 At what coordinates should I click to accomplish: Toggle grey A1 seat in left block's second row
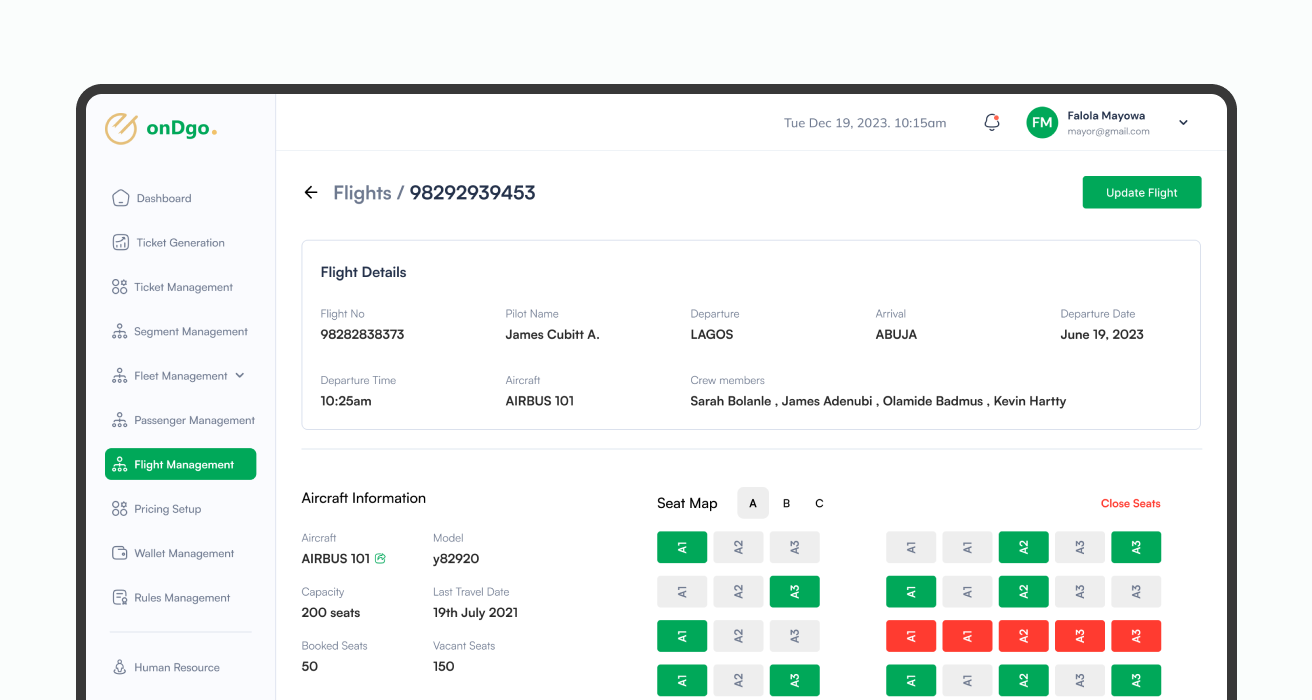click(x=682, y=592)
